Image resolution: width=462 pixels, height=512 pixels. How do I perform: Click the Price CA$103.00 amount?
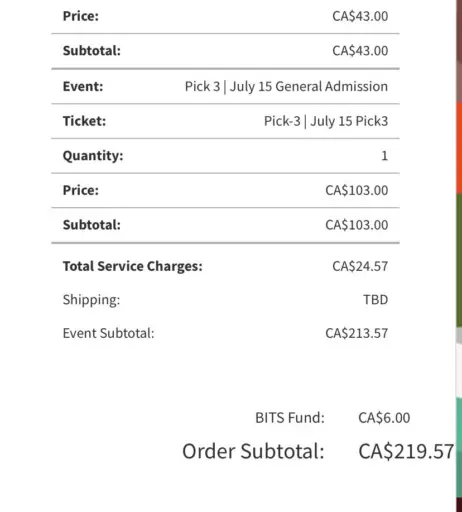(x=357, y=190)
